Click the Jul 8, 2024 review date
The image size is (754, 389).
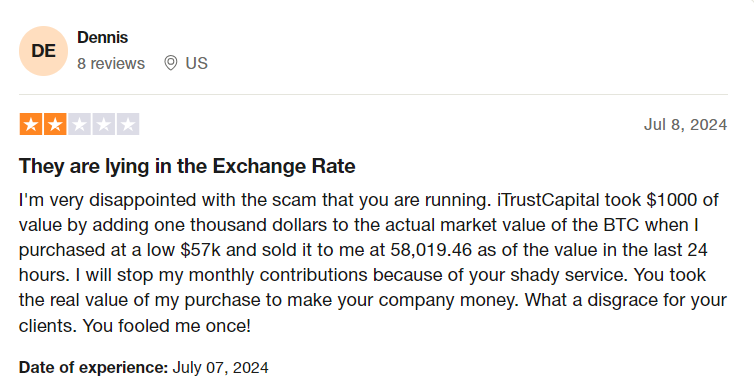(685, 125)
